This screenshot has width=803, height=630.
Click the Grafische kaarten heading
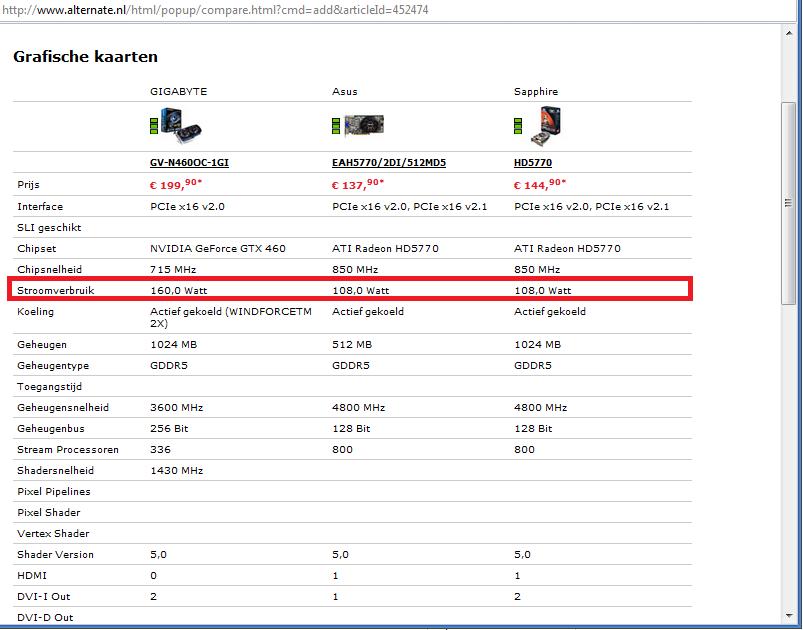86,56
